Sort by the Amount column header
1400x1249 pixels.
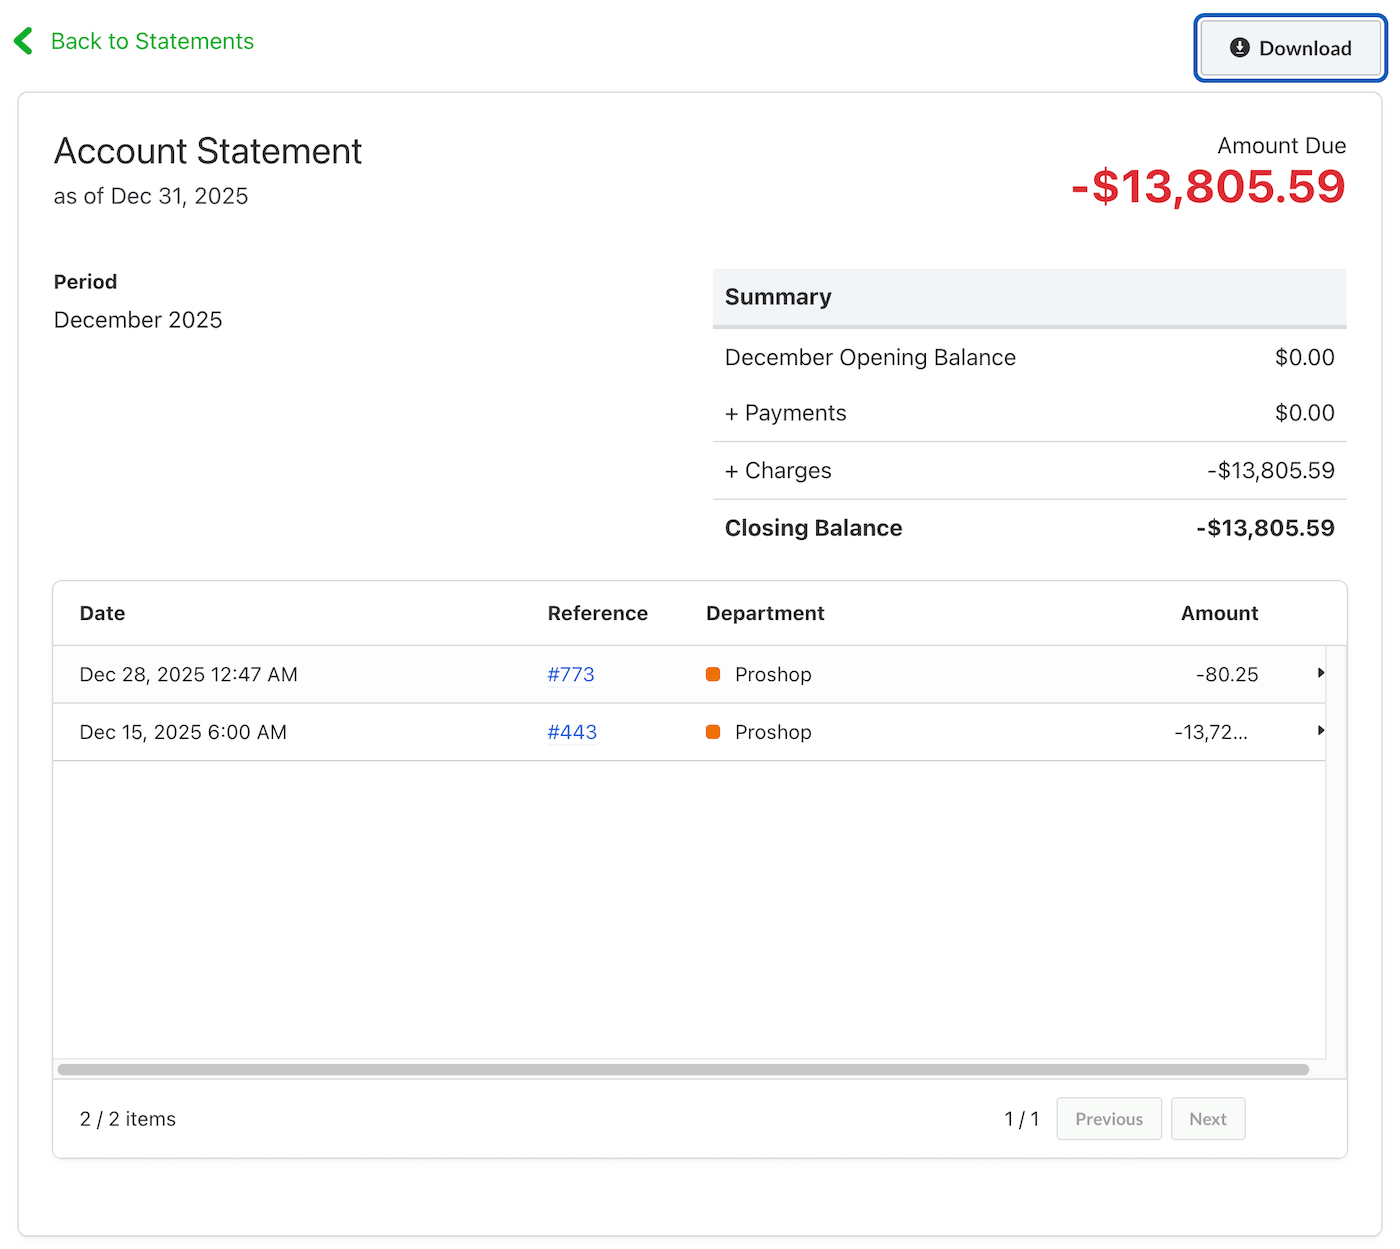tap(1219, 613)
